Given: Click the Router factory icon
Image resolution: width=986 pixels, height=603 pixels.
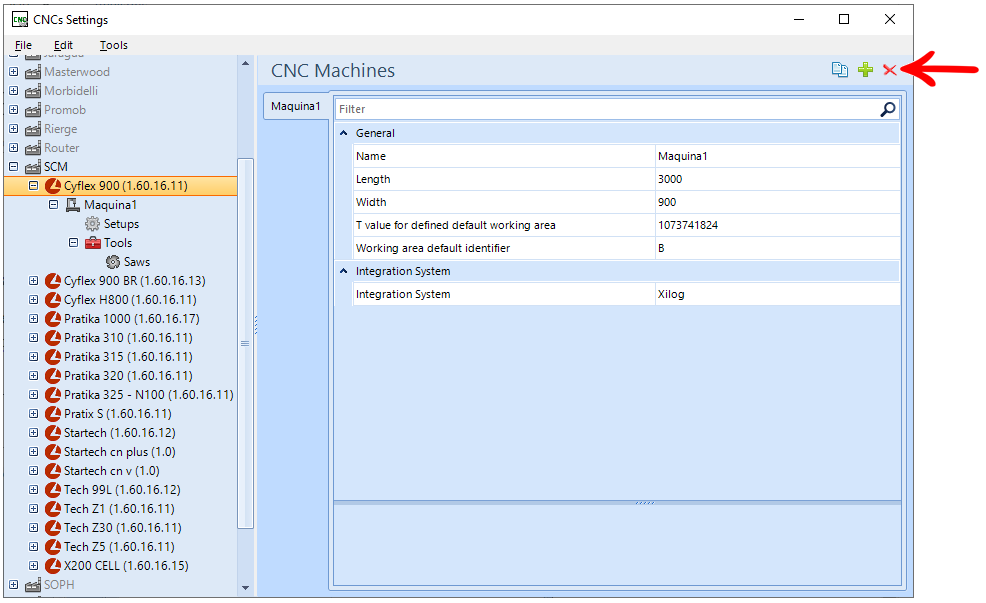Looking at the screenshot, I should [x=33, y=148].
